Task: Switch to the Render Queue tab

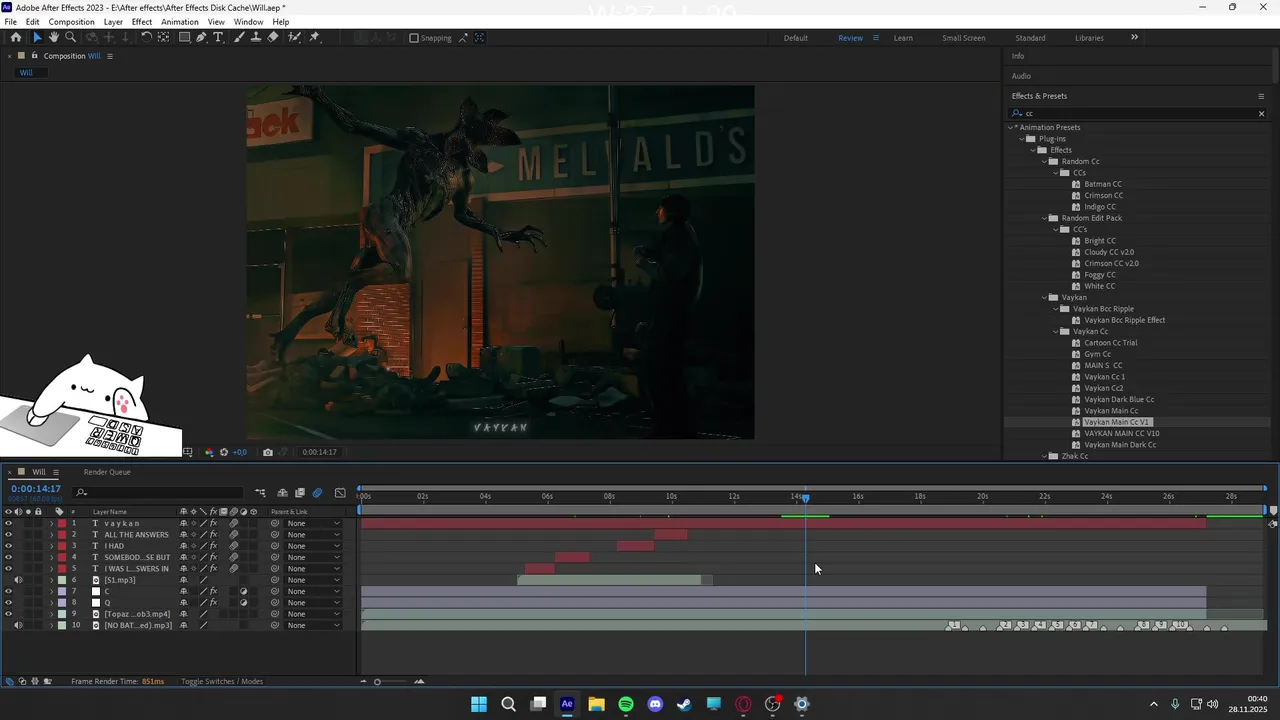Action: coord(107,472)
